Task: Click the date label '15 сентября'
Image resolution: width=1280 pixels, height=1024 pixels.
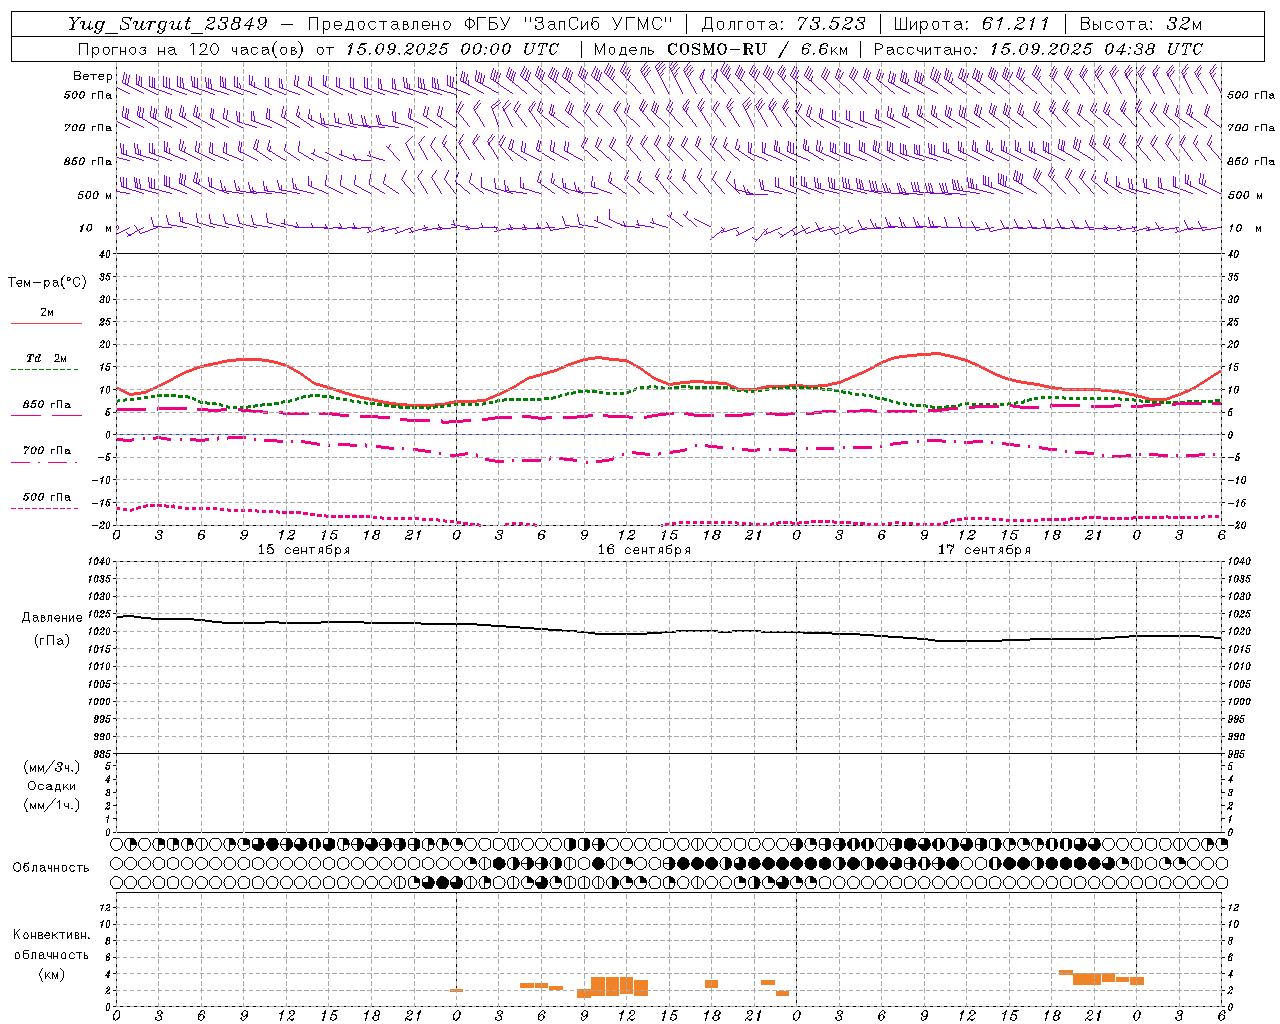Action: (x=304, y=550)
